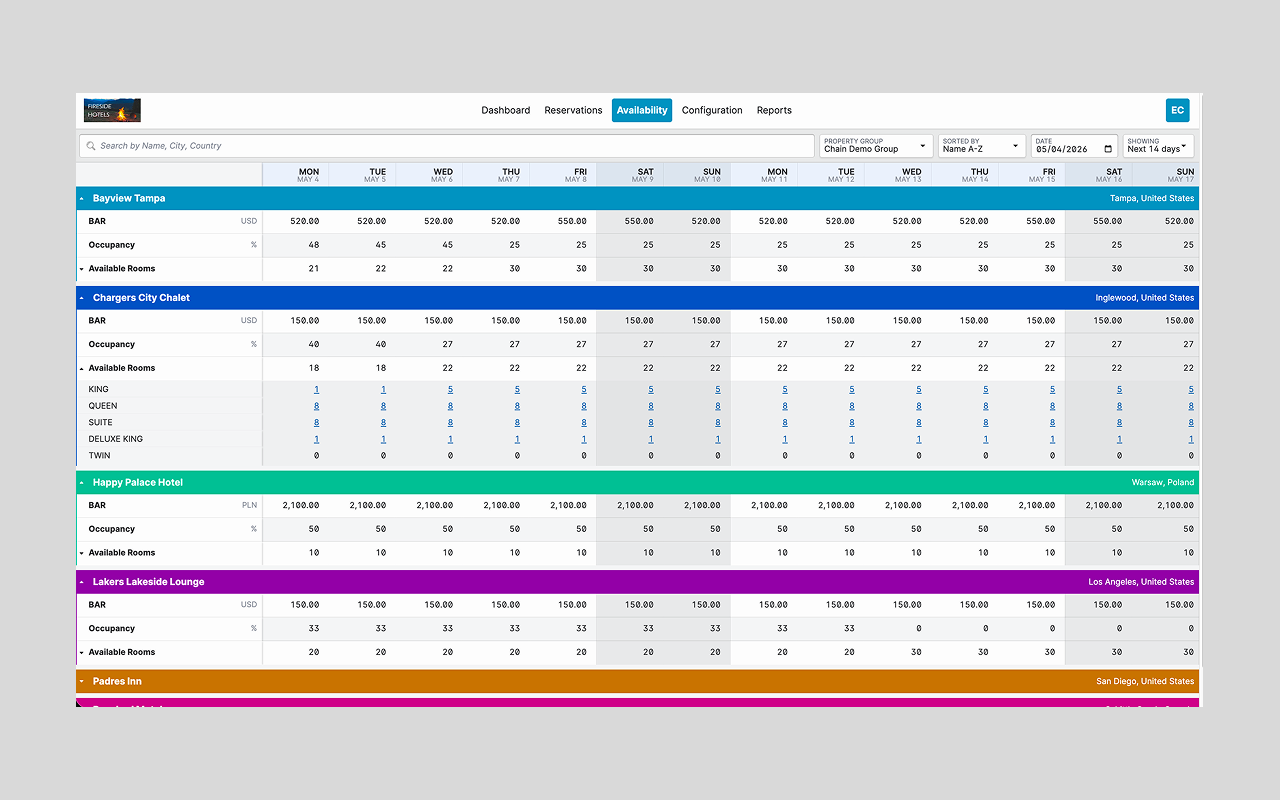
Task: Click KING room availability for Mon May 4
Action: (316, 390)
